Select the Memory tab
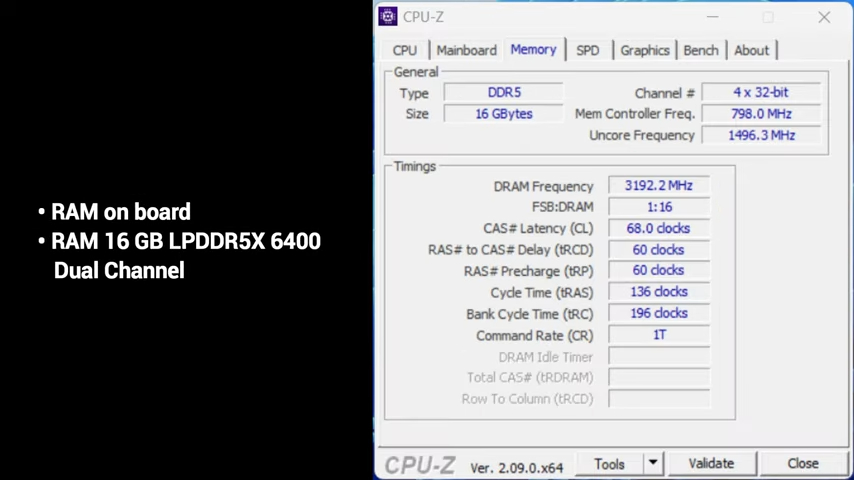This screenshot has height=480, width=854. pyautogui.click(x=534, y=50)
